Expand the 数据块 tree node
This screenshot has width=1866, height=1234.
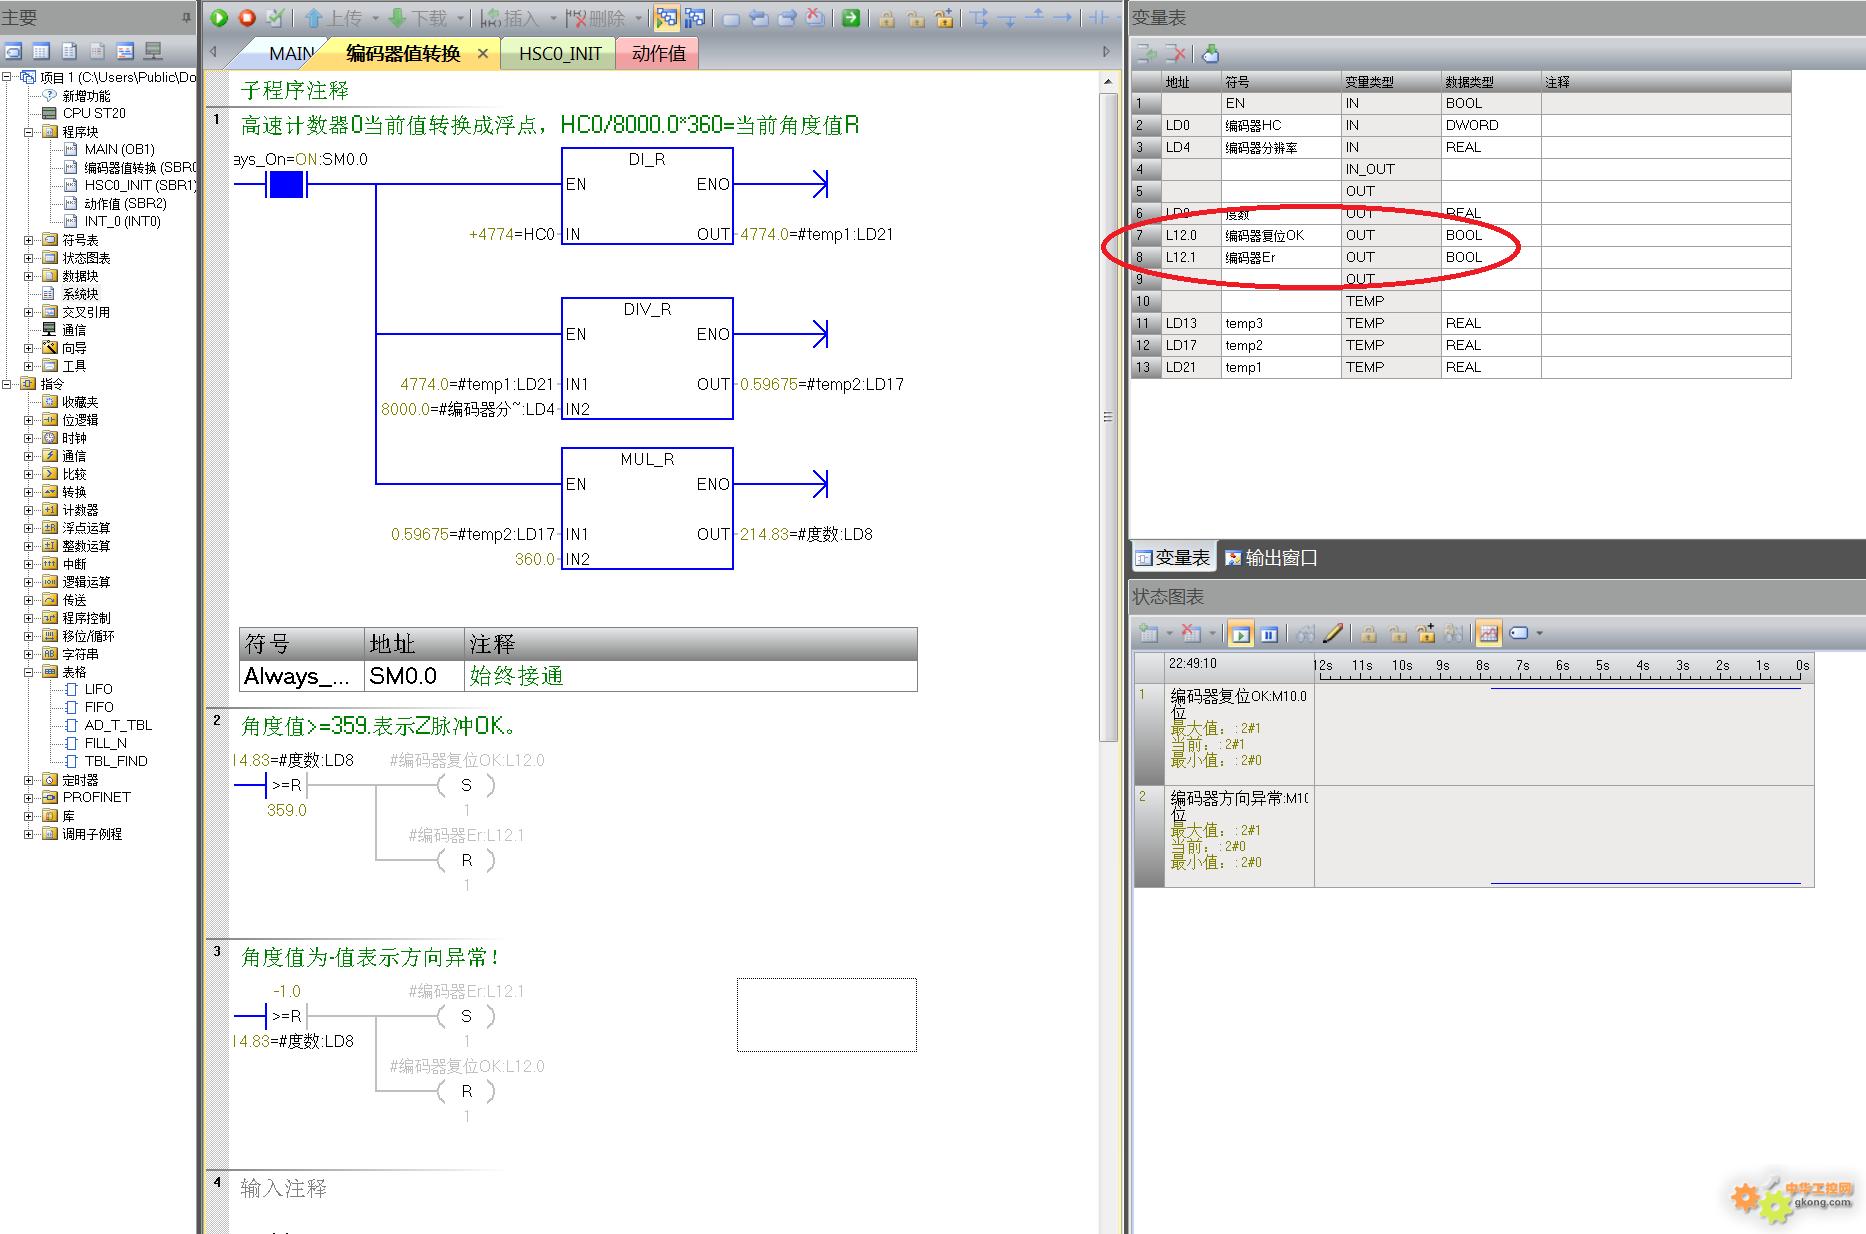coord(29,276)
